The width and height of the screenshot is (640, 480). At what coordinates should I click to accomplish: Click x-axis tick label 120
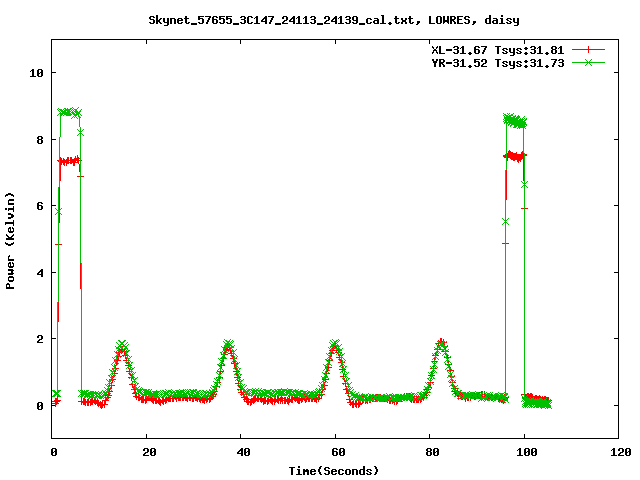coord(621,452)
